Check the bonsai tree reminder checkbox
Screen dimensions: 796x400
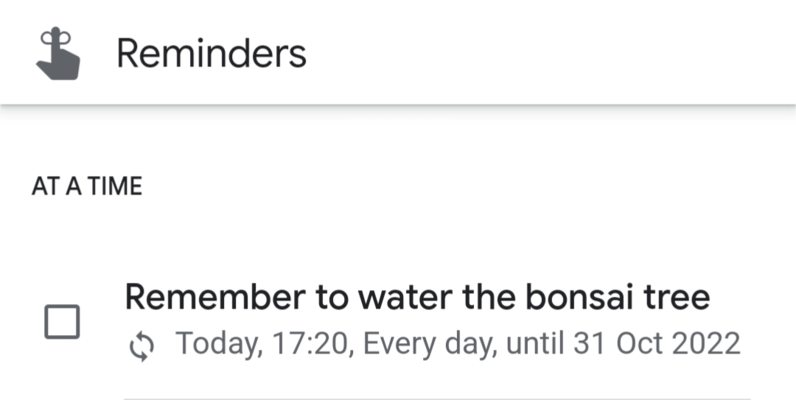62,322
